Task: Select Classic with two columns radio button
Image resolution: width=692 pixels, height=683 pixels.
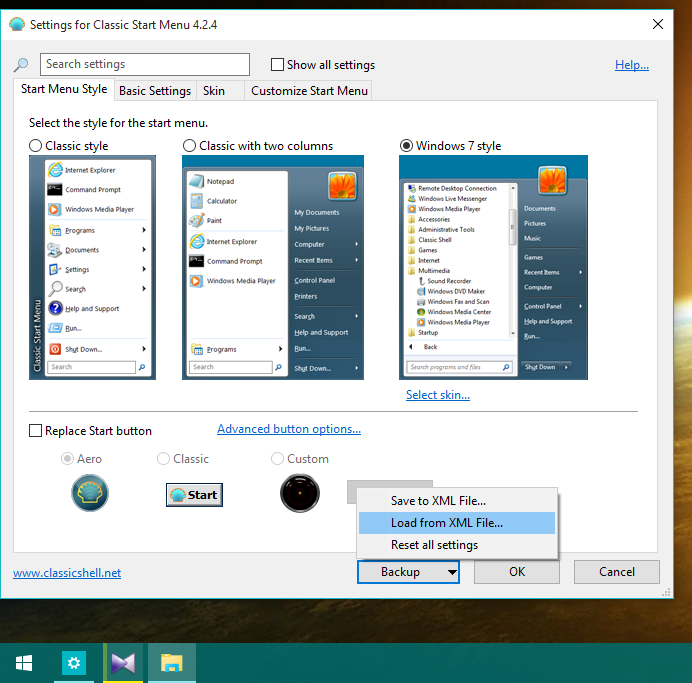Action: [189, 146]
